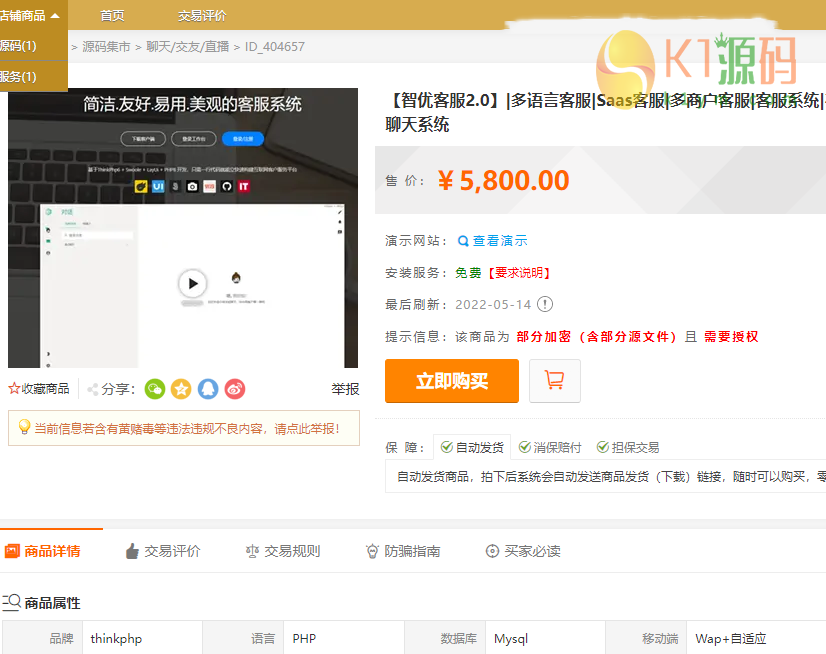Click the 需要授权 warning text

pyautogui.click(x=731, y=337)
